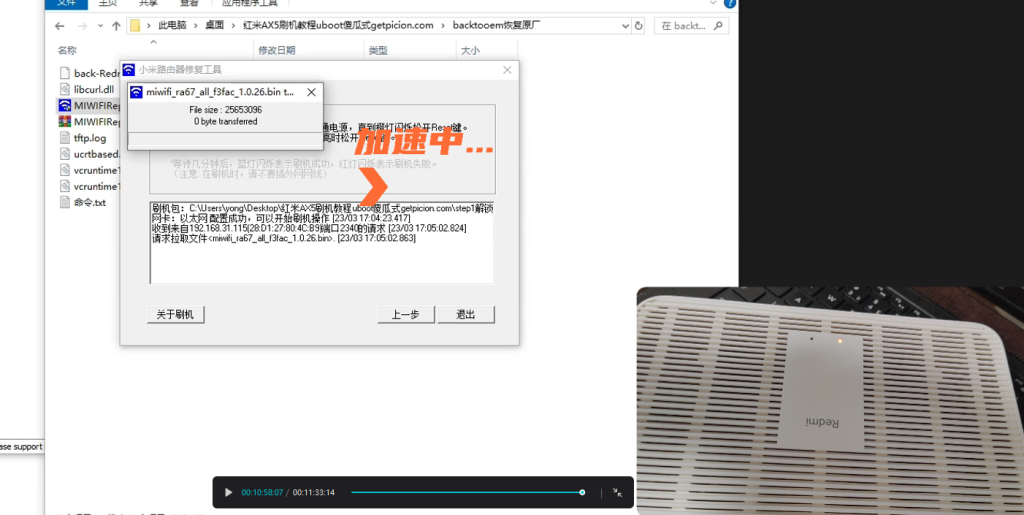This screenshot has height=515, width=1024.
Task: Play the video with play button
Action: [228, 492]
